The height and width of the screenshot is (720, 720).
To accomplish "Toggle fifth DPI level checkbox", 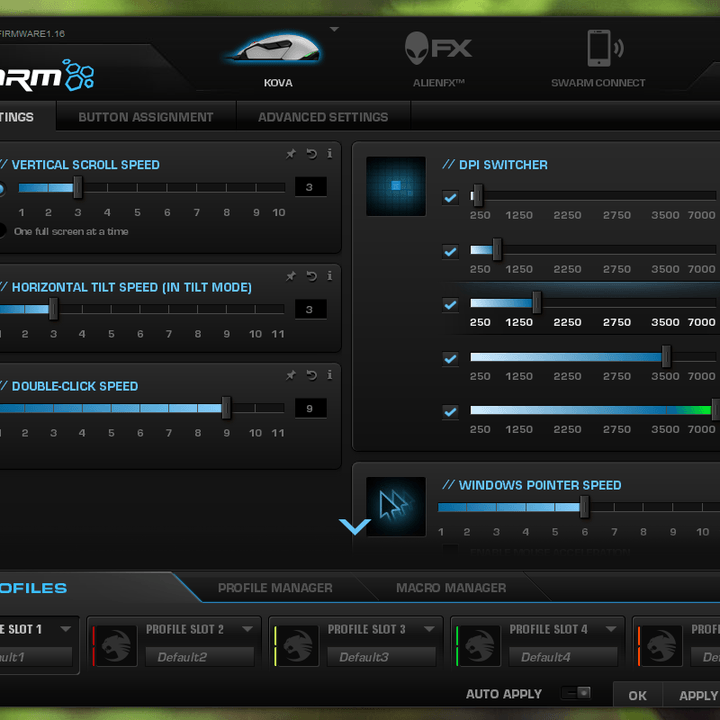I will tap(450, 411).
